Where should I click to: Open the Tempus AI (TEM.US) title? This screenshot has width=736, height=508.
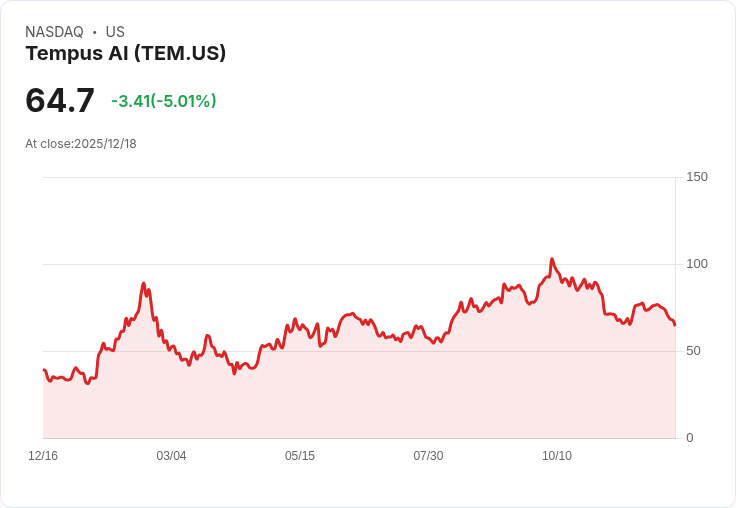click(126, 53)
